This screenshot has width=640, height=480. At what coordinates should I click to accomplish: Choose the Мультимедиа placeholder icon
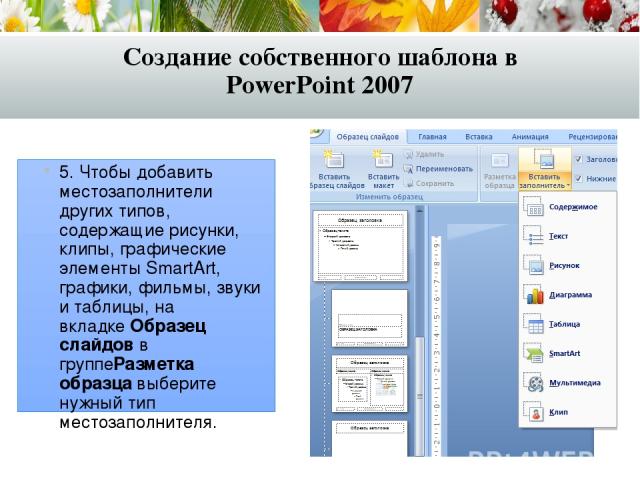(533, 383)
